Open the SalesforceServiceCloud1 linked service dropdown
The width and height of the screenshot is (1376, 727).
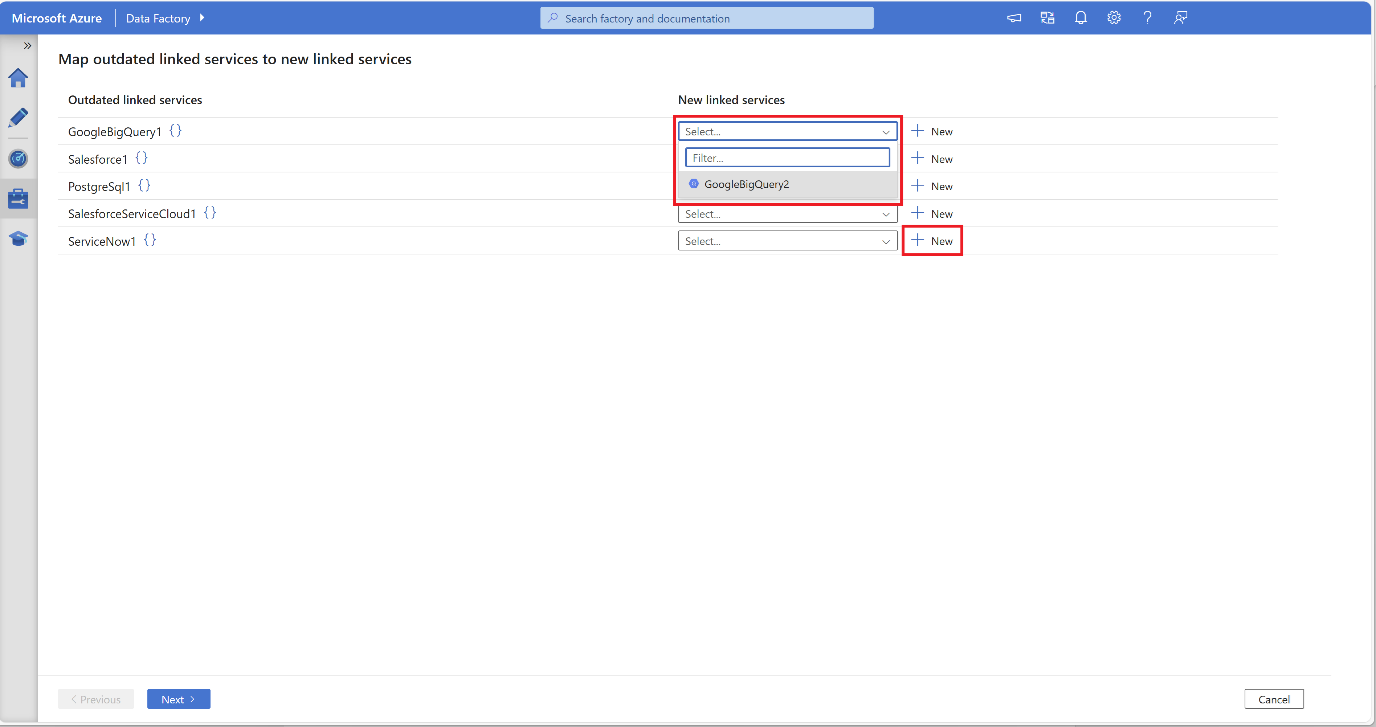[x=788, y=213]
